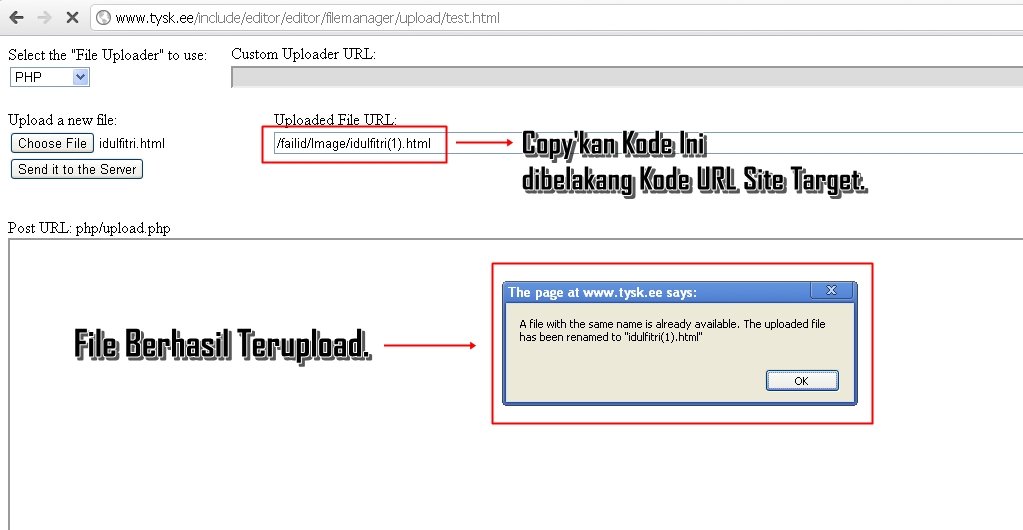Click the "Custom Uploader URL:" label

point(303,54)
